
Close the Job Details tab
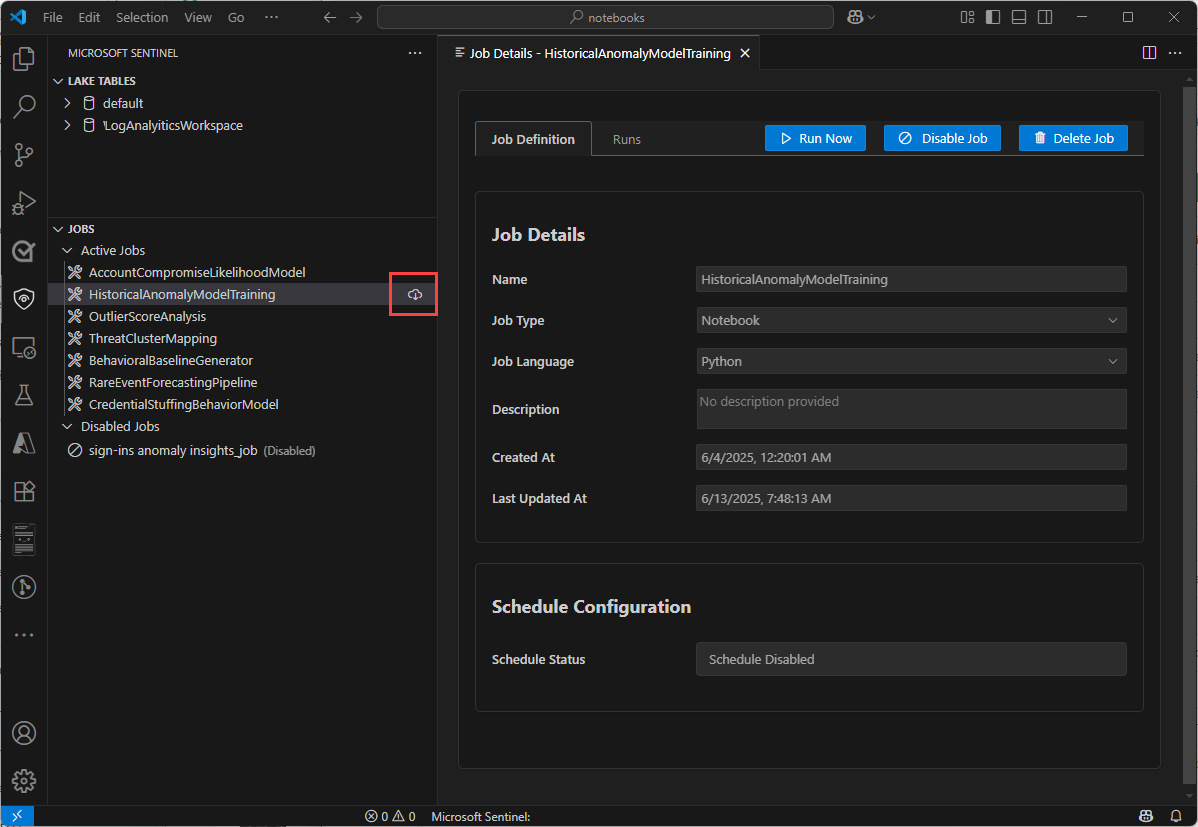[x=745, y=54]
